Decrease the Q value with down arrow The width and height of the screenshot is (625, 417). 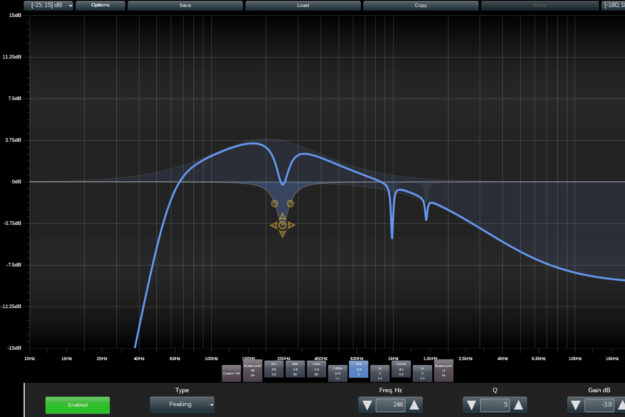471,405
